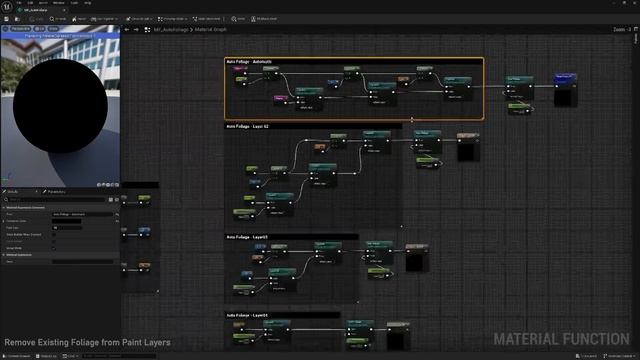
Task: Click the Home toolbar button
Action: [x=79, y=19]
